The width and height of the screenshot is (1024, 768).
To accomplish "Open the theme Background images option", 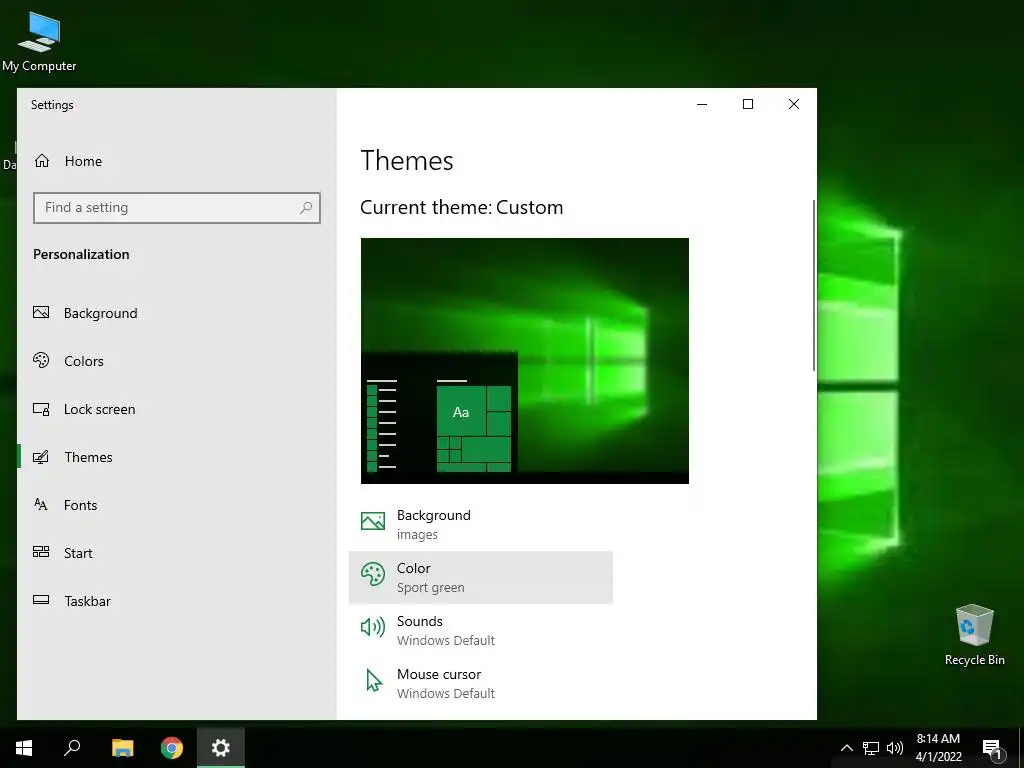I will click(481, 524).
